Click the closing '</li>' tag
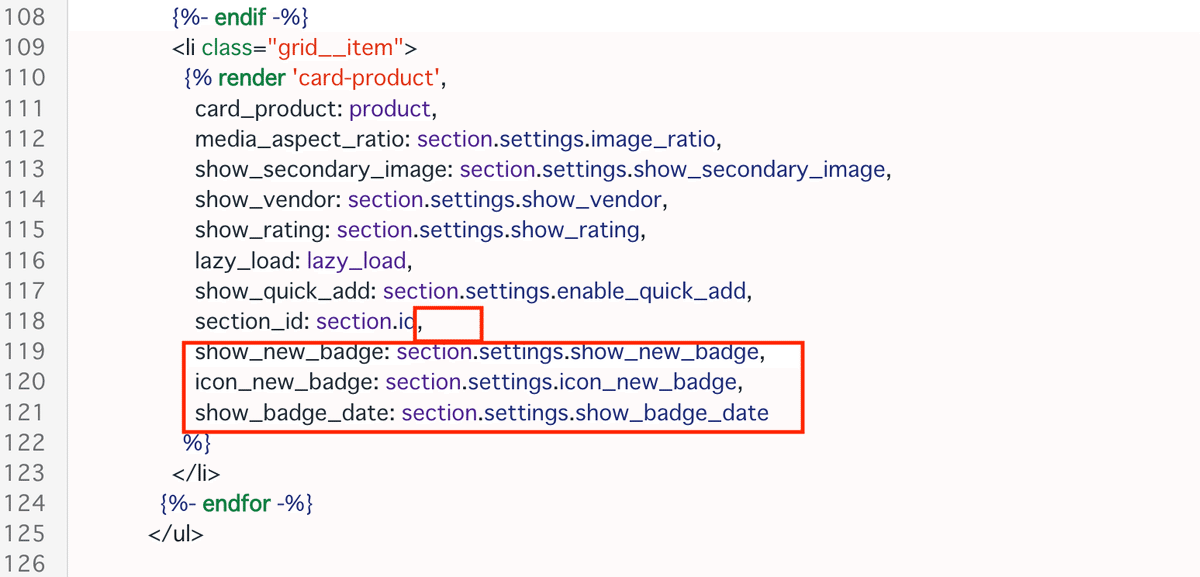 click(196, 473)
